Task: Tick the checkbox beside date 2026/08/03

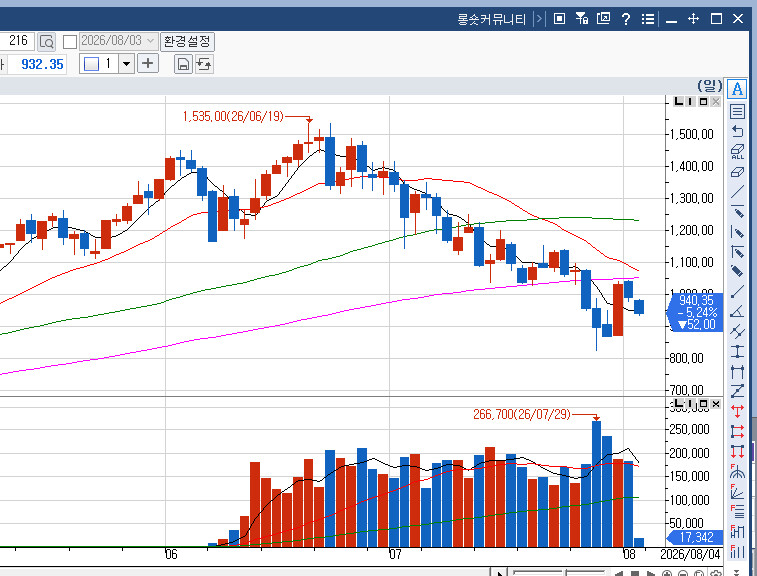Action: [x=70, y=42]
